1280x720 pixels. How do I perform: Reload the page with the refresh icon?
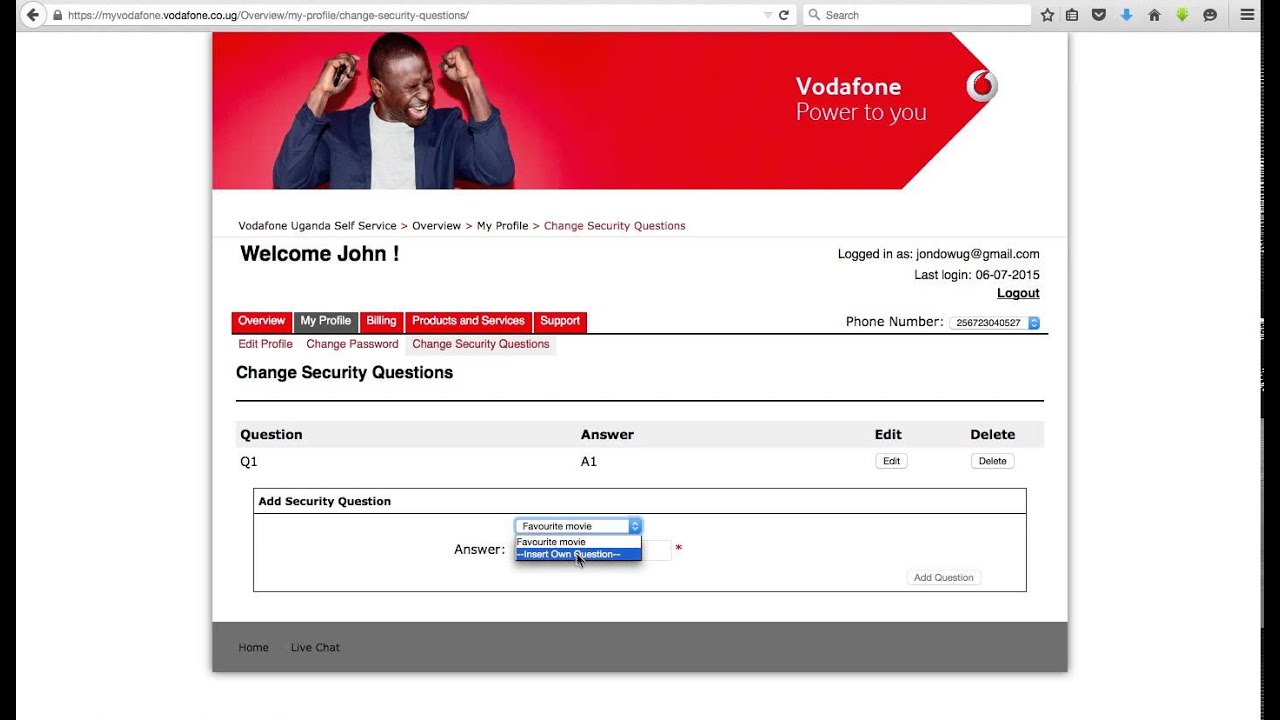coord(783,15)
